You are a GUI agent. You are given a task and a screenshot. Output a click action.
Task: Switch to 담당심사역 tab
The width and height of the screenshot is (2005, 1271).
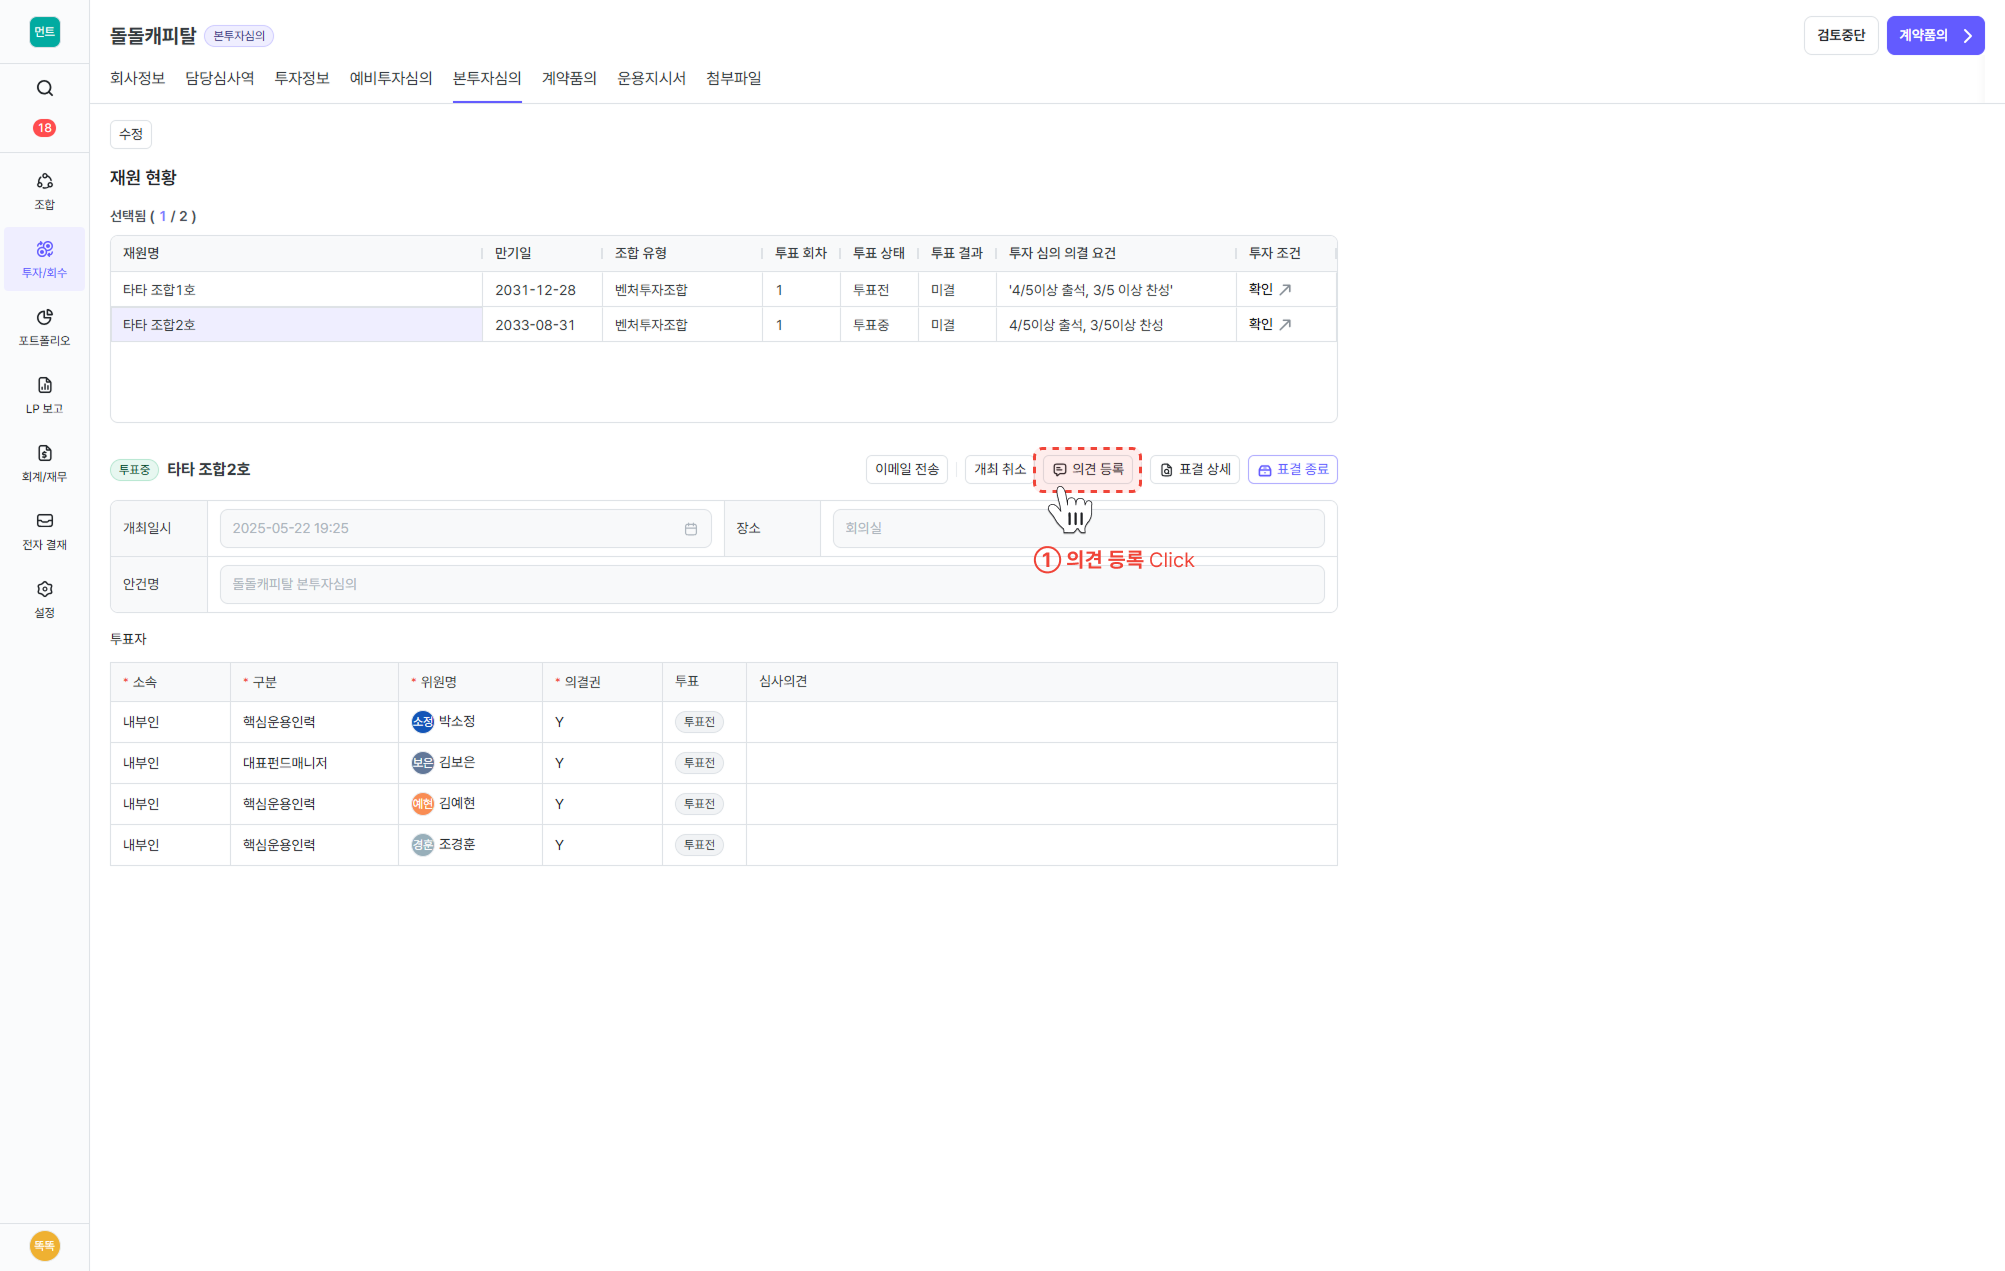(x=219, y=78)
